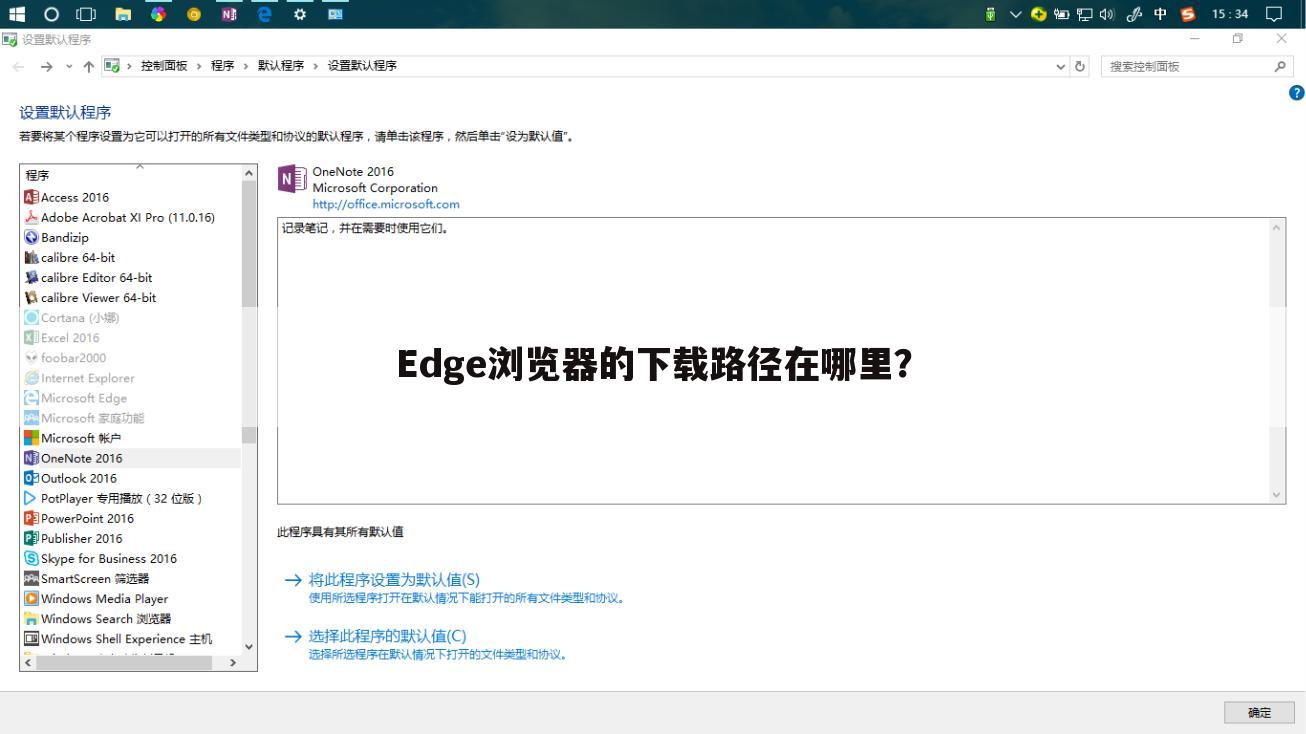The image size is (1306, 734).
Task: Click the 确定 button
Action: pyautogui.click(x=1259, y=712)
